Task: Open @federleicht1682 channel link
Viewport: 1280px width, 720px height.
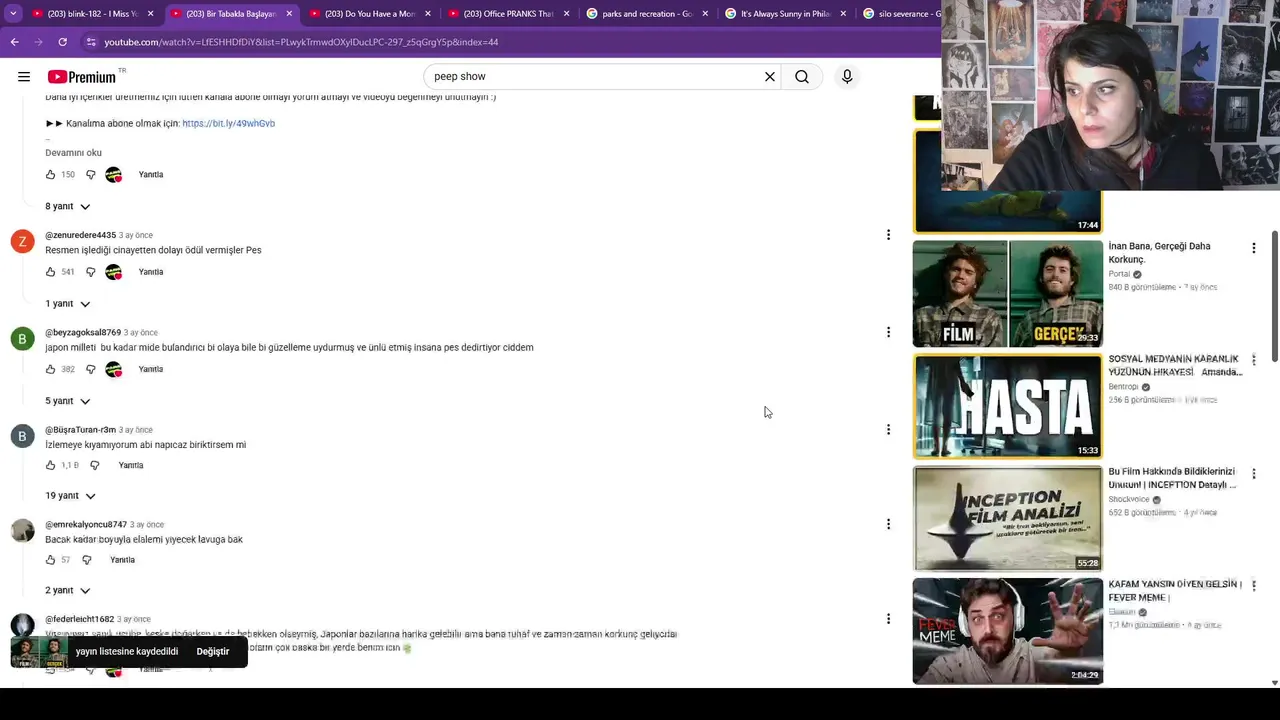Action: click(x=80, y=619)
